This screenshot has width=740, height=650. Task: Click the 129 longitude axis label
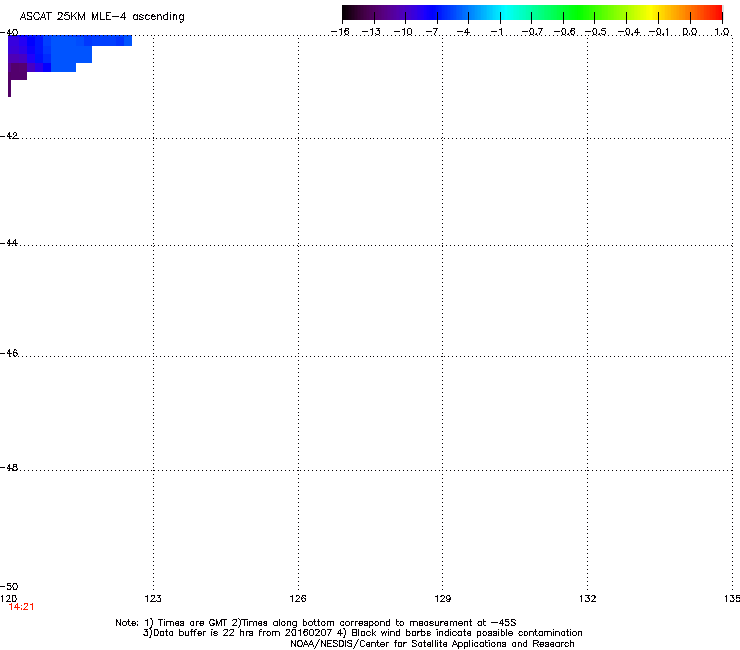(x=443, y=599)
